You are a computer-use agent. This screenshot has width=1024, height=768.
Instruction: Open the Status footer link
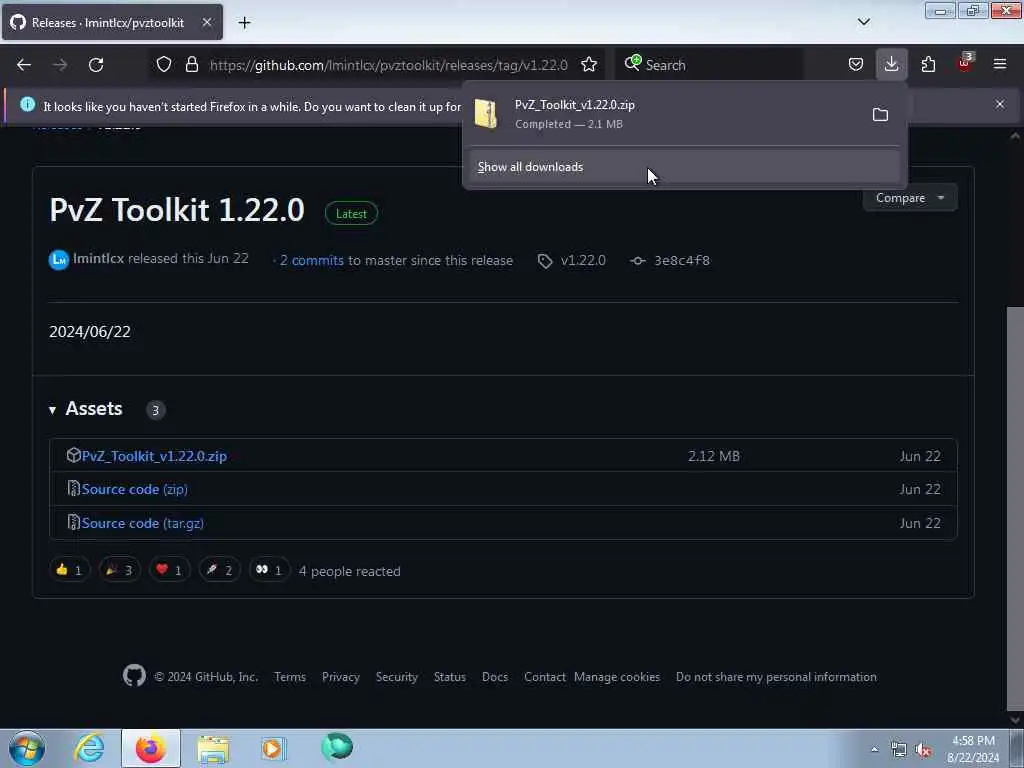tap(450, 677)
